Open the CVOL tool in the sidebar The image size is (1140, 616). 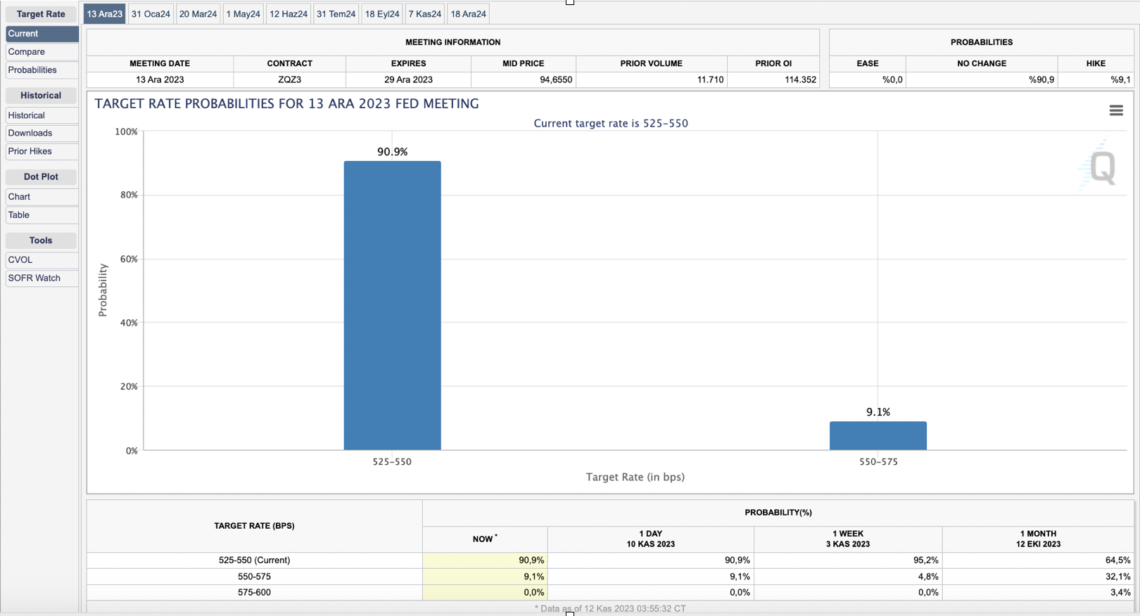click(41, 260)
